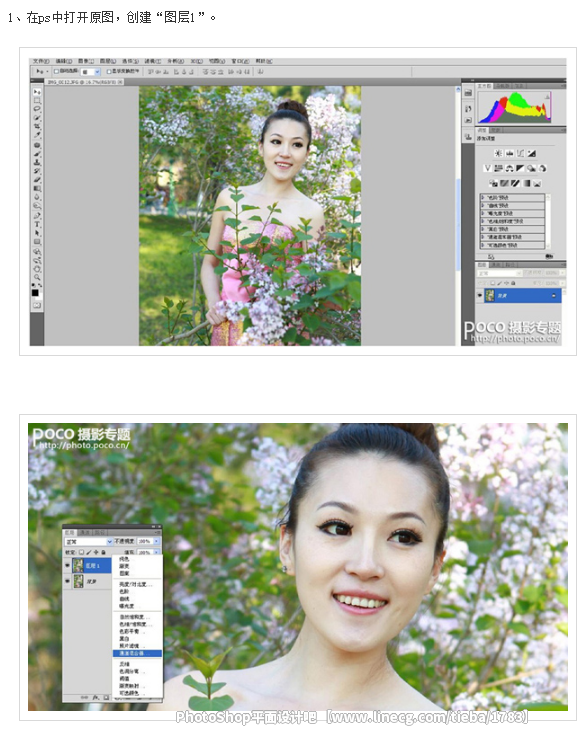Open the 图像 menu
Screen dimensions: 584x736
tap(86, 61)
